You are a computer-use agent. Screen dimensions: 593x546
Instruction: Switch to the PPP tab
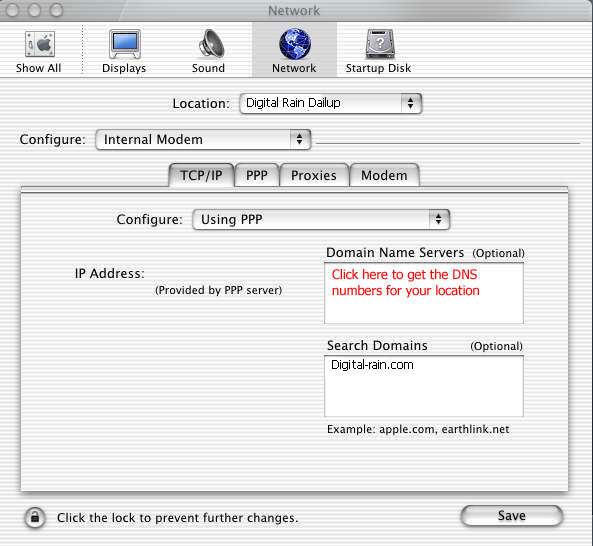point(257,175)
